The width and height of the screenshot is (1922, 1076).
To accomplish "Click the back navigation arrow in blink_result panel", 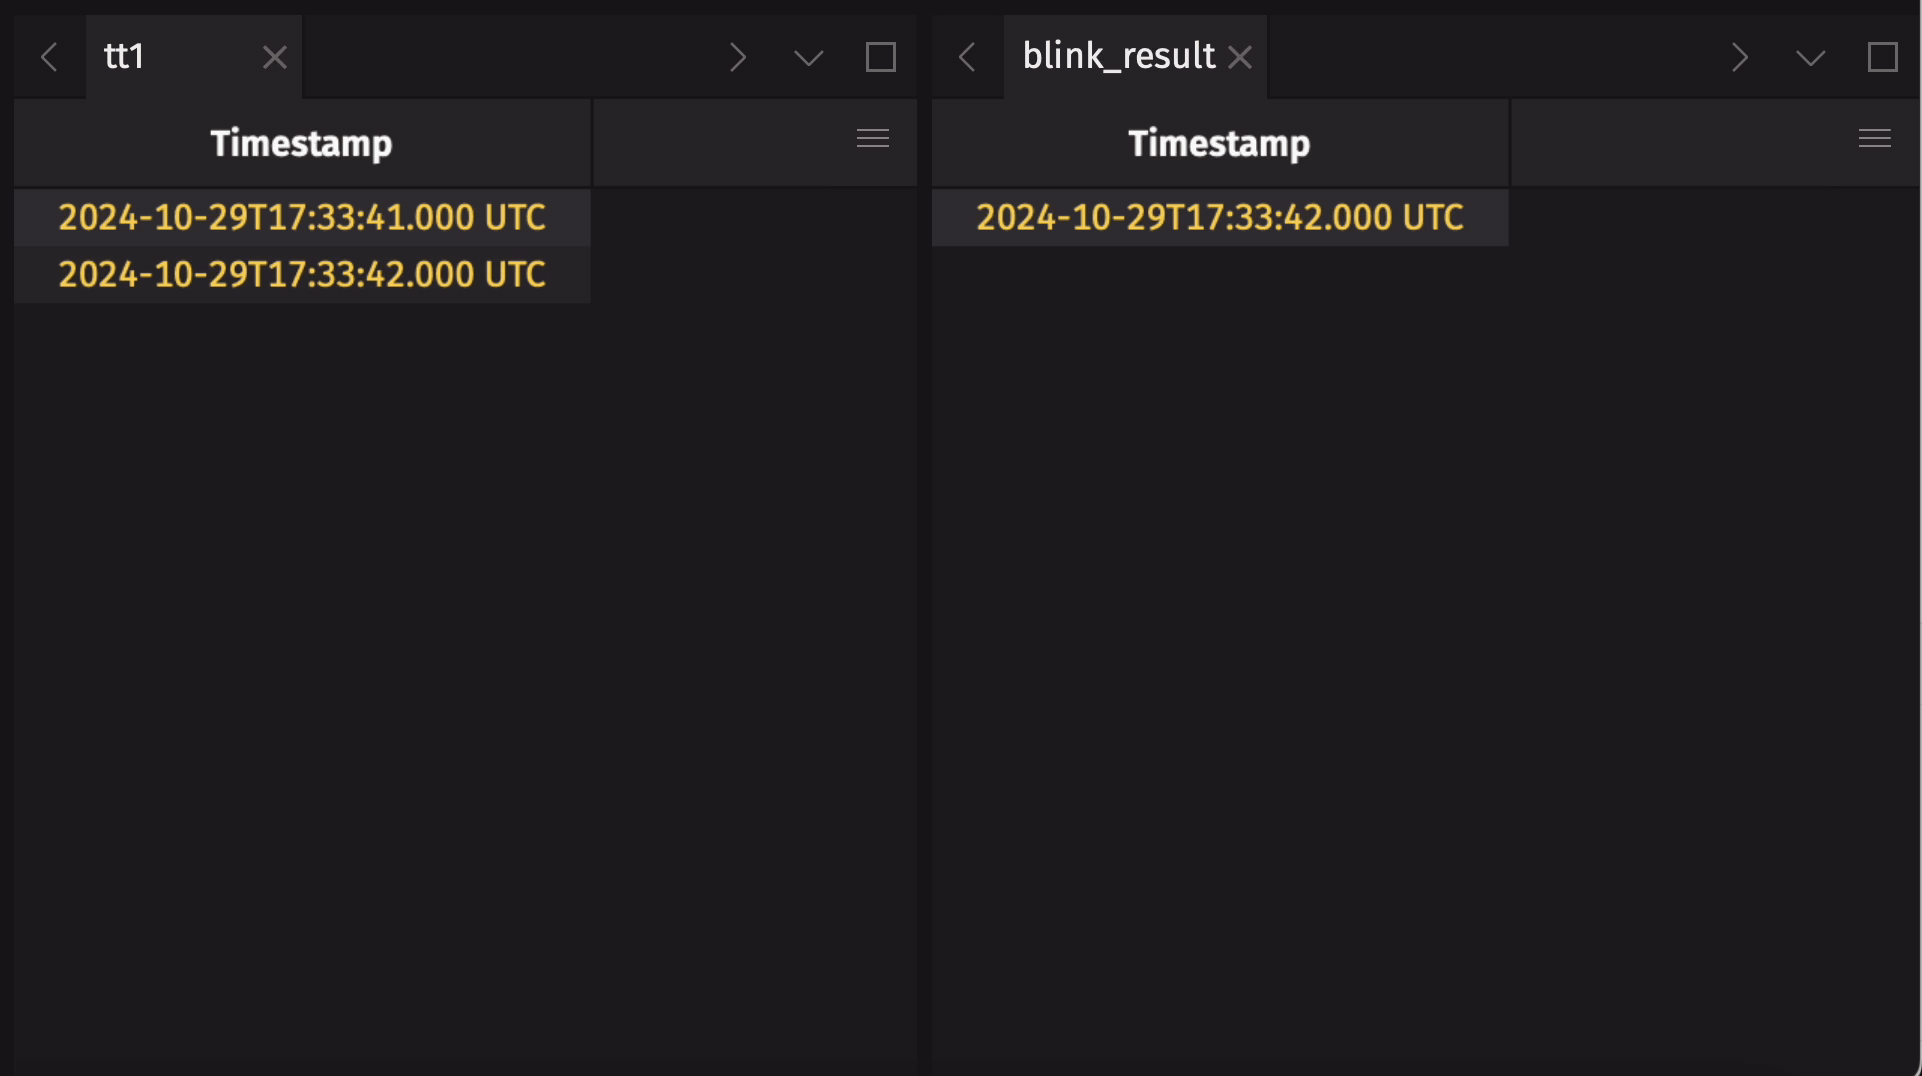I will (966, 57).
